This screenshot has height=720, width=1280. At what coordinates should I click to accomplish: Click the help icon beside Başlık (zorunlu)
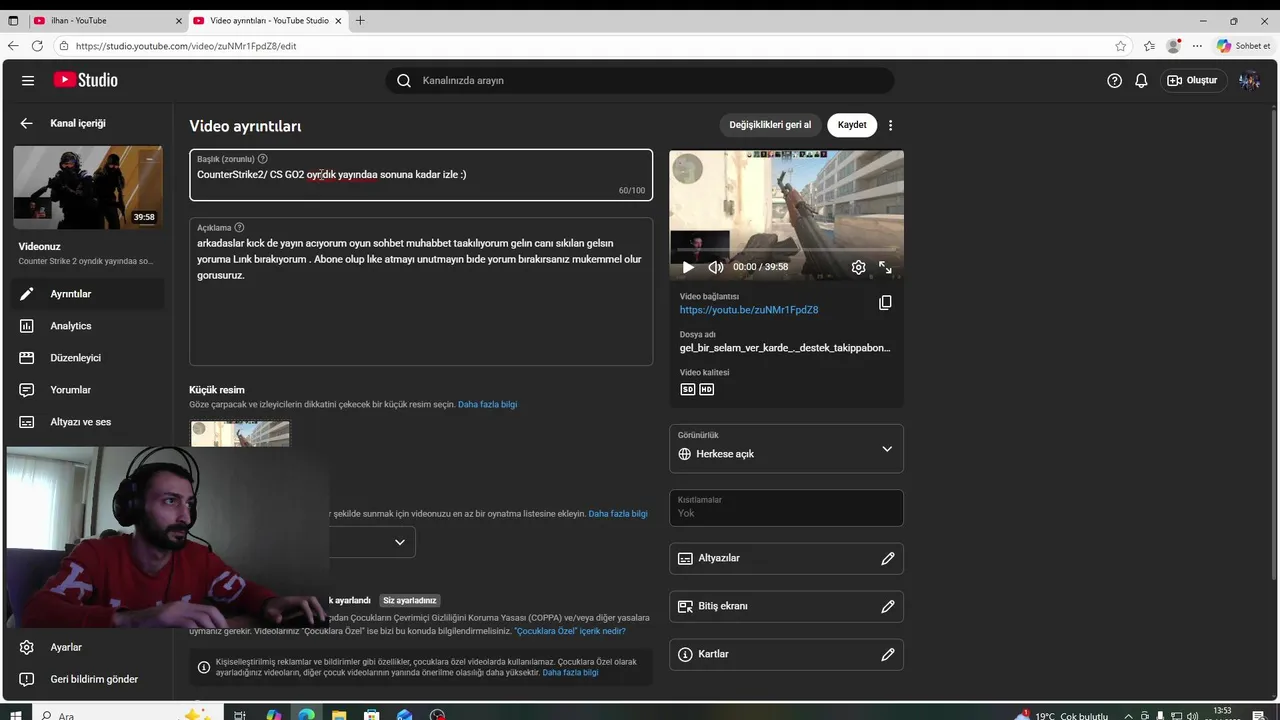pyautogui.click(x=263, y=159)
